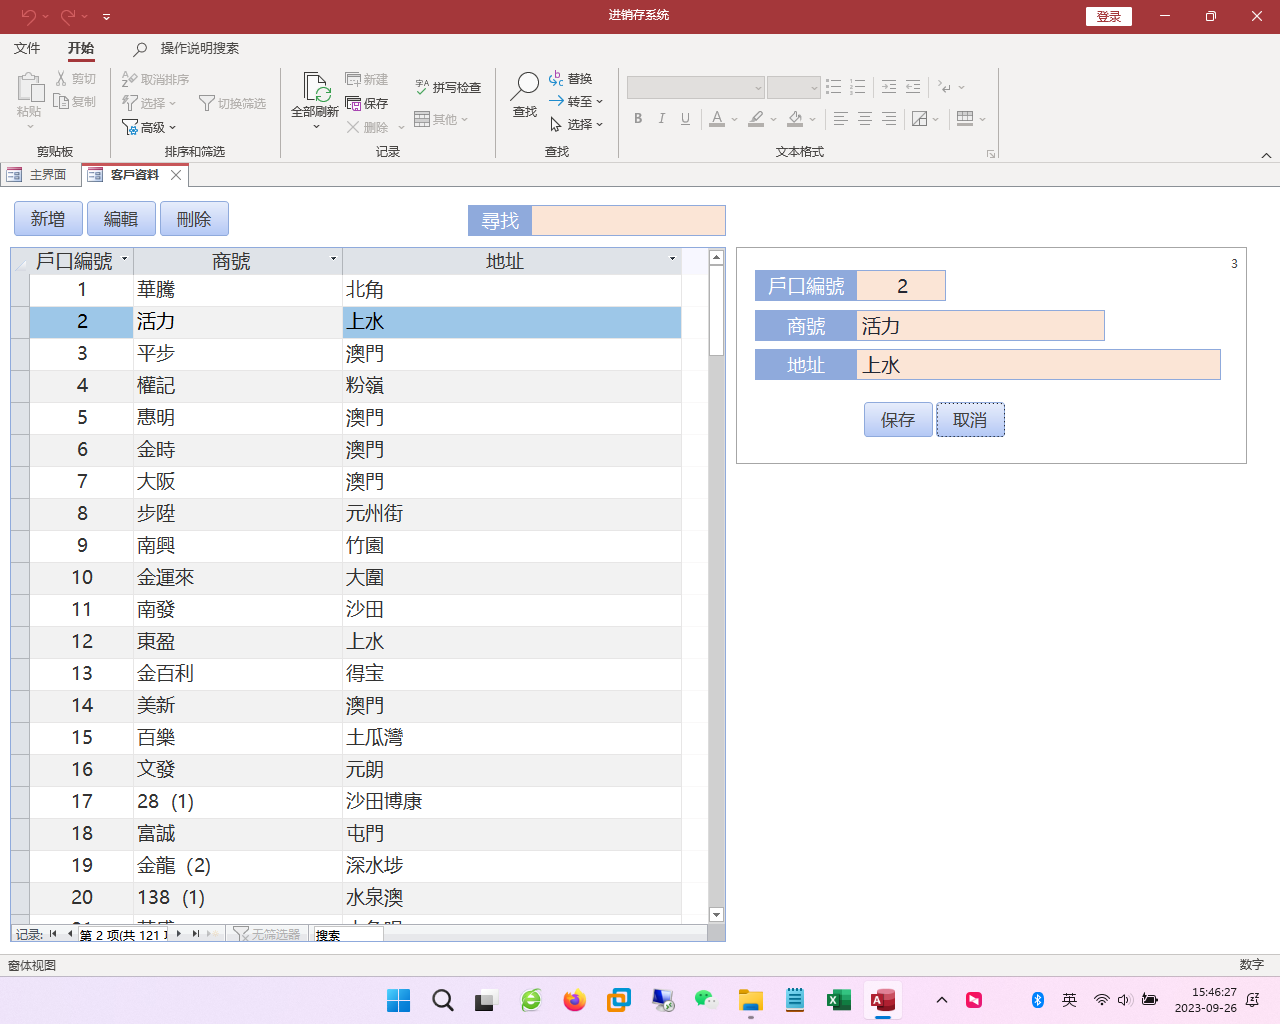This screenshot has height=1024, width=1280.
Task: Toggle Italic text formatting
Action: pyautogui.click(x=661, y=119)
